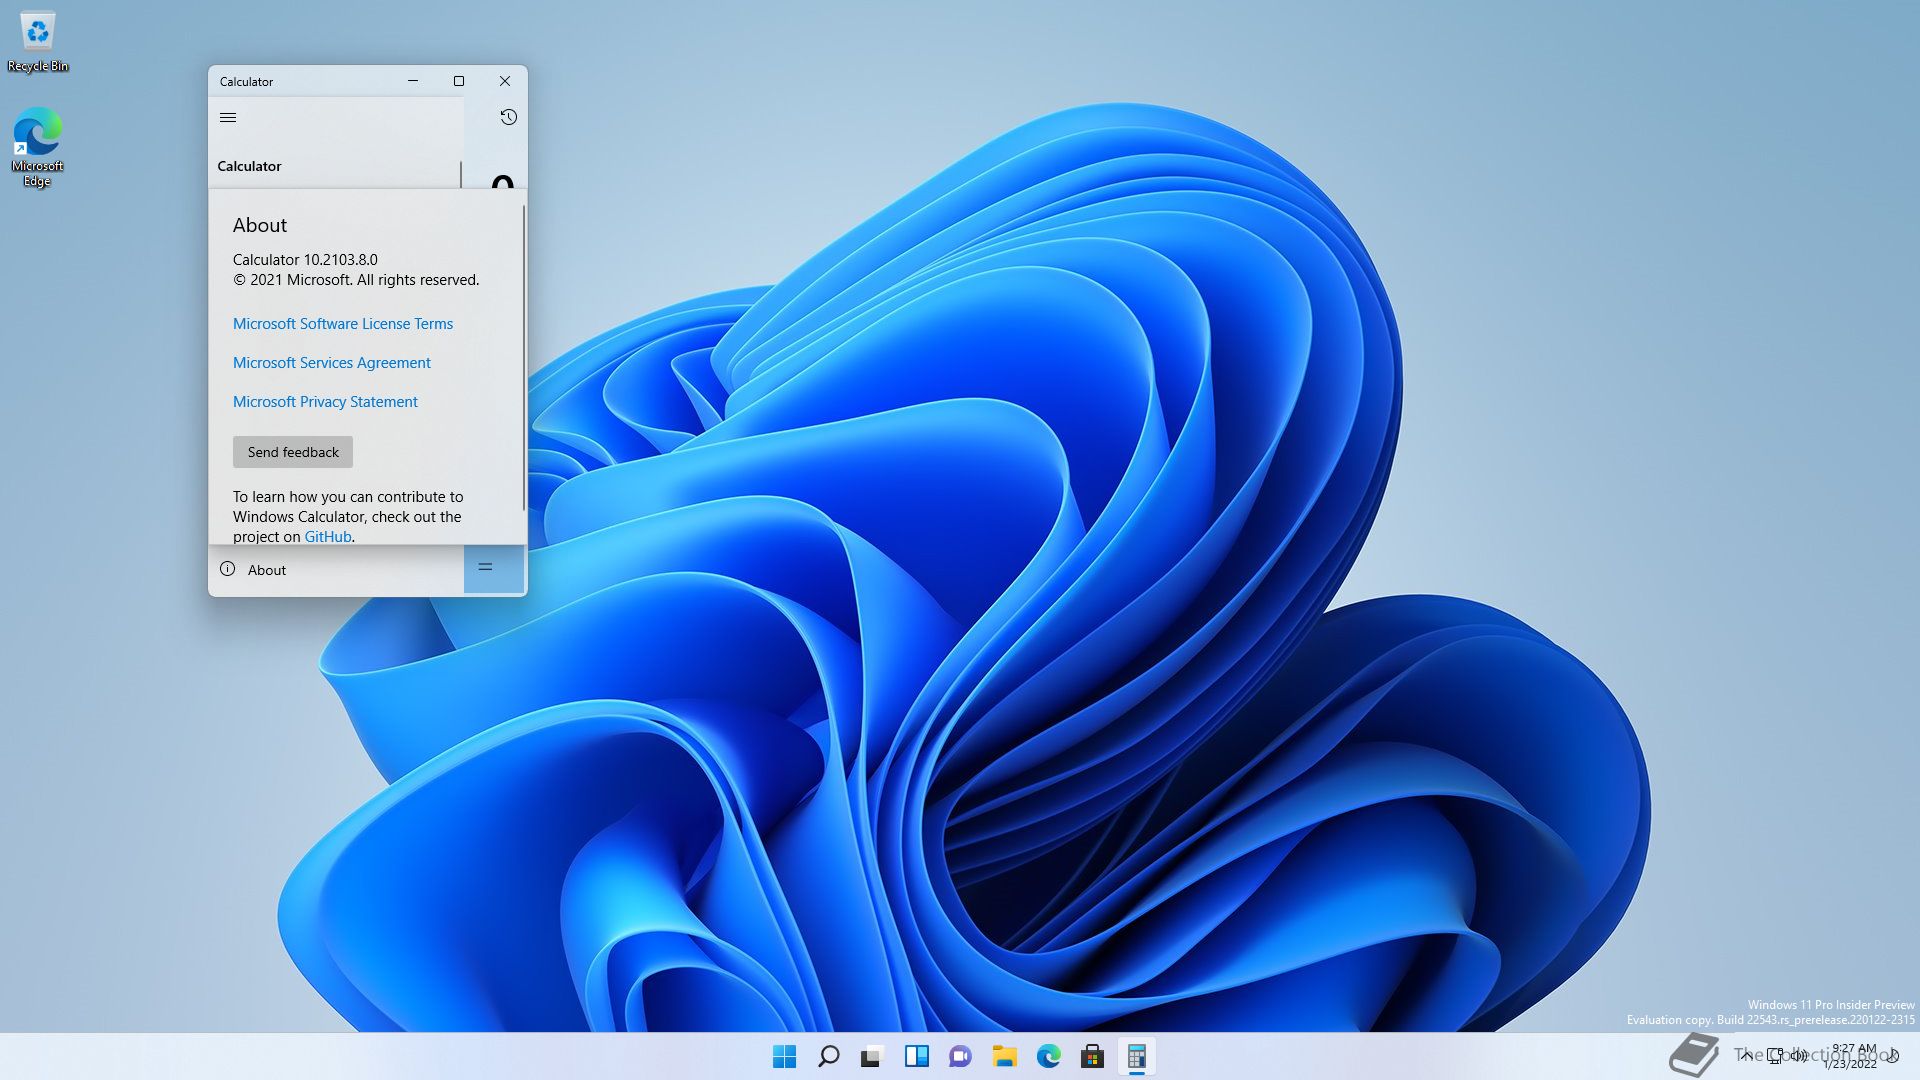Viewport: 1920px width, 1080px height.
Task: Click the Calculator window title bar text
Action: pos(246,81)
